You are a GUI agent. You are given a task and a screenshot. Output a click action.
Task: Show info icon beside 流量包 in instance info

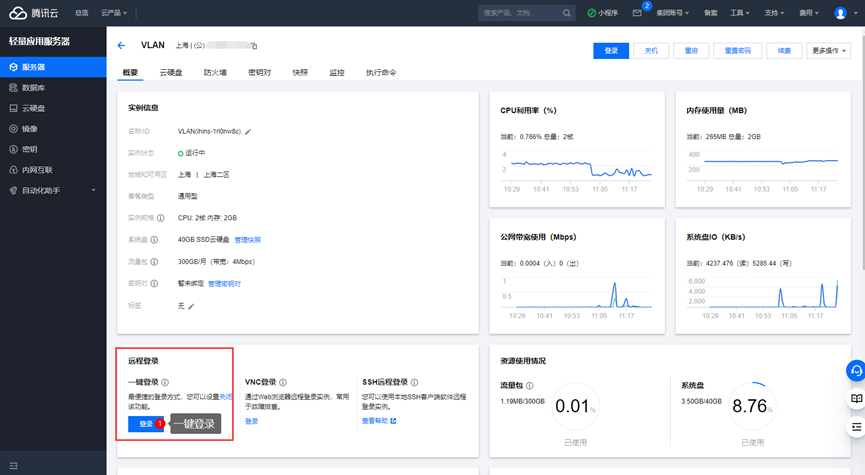tap(154, 262)
